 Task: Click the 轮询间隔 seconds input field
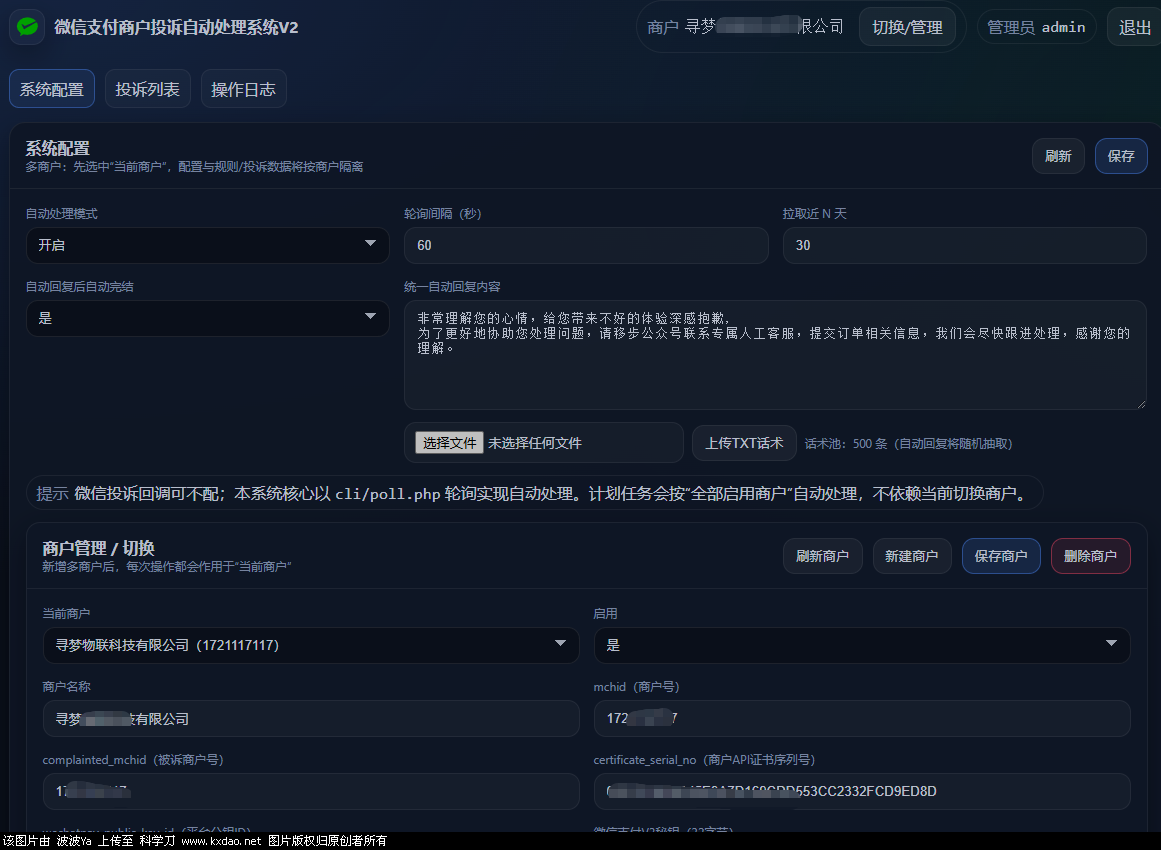pyautogui.click(x=585, y=245)
